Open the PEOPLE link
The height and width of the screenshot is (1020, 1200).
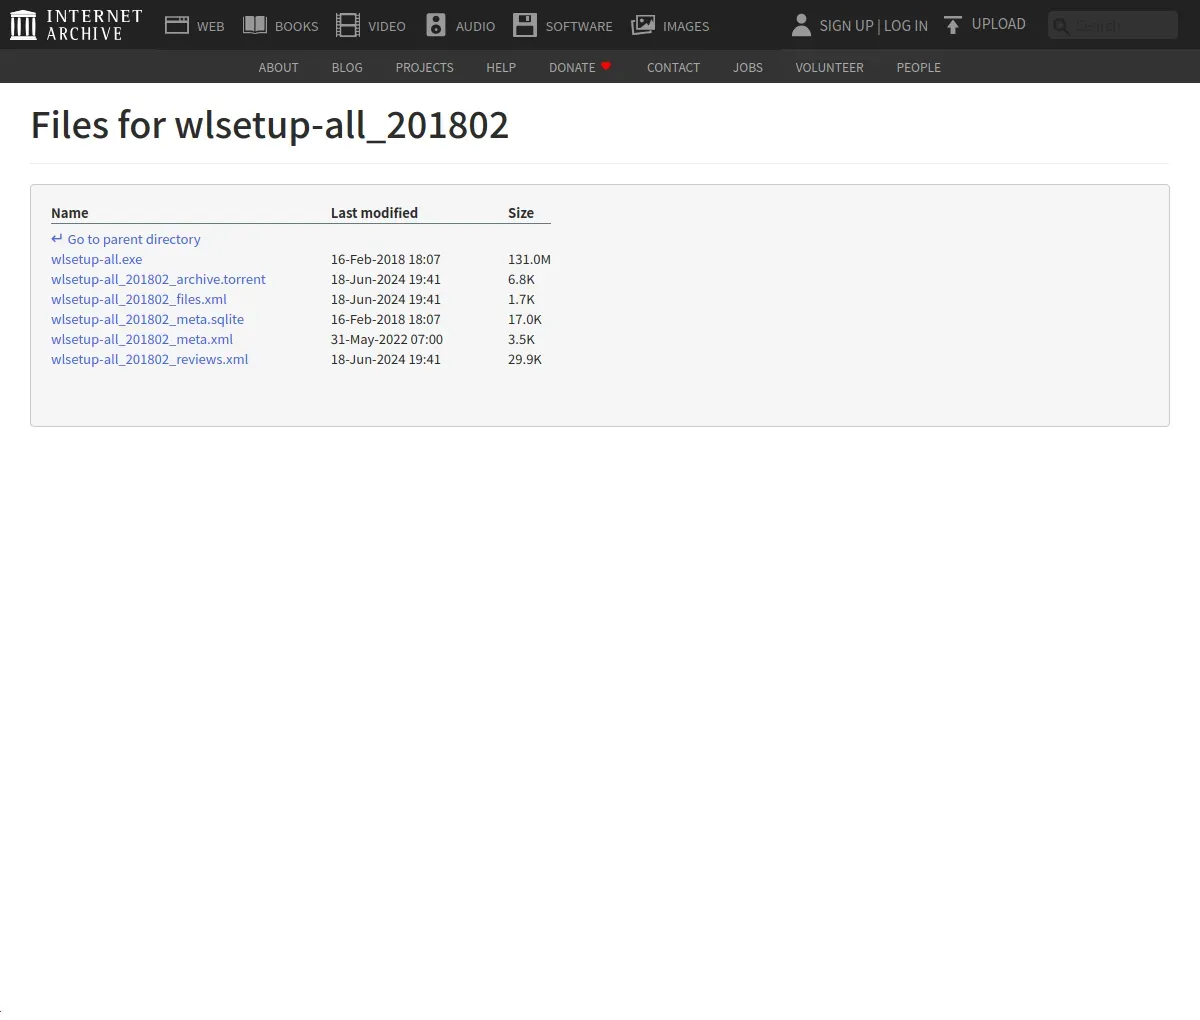918,68
